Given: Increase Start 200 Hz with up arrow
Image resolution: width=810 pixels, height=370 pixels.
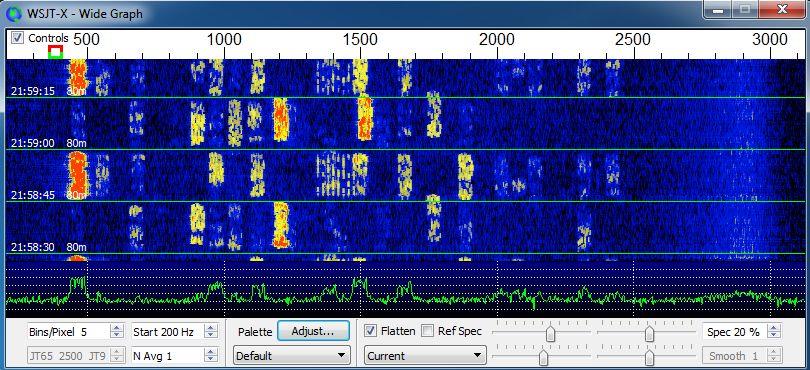Looking at the screenshot, I should point(211,328).
